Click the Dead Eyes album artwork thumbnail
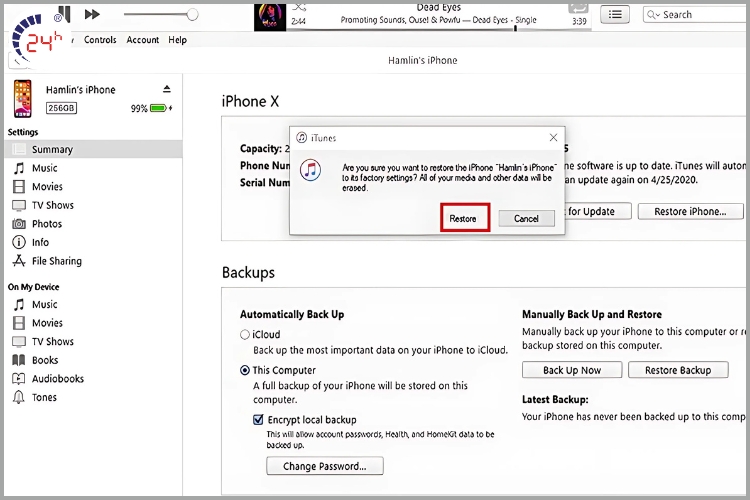This screenshot has height=500, width=750. 270,17
